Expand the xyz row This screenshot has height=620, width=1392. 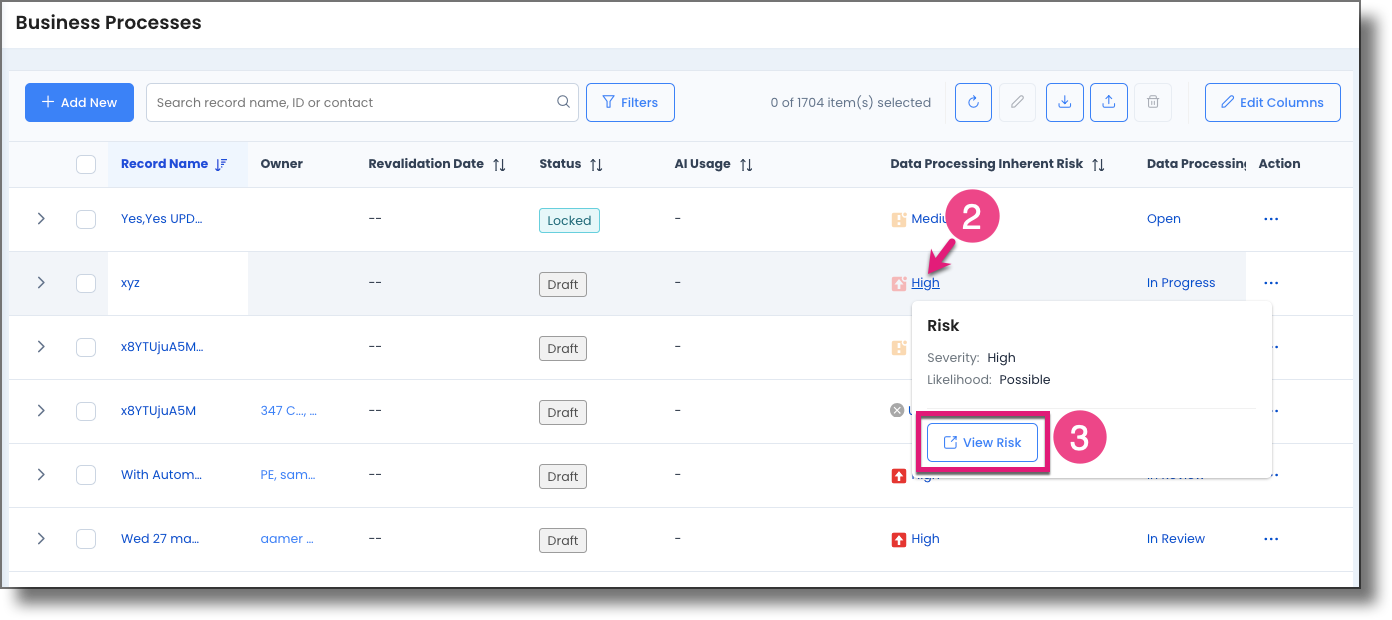tap(41, 283)
